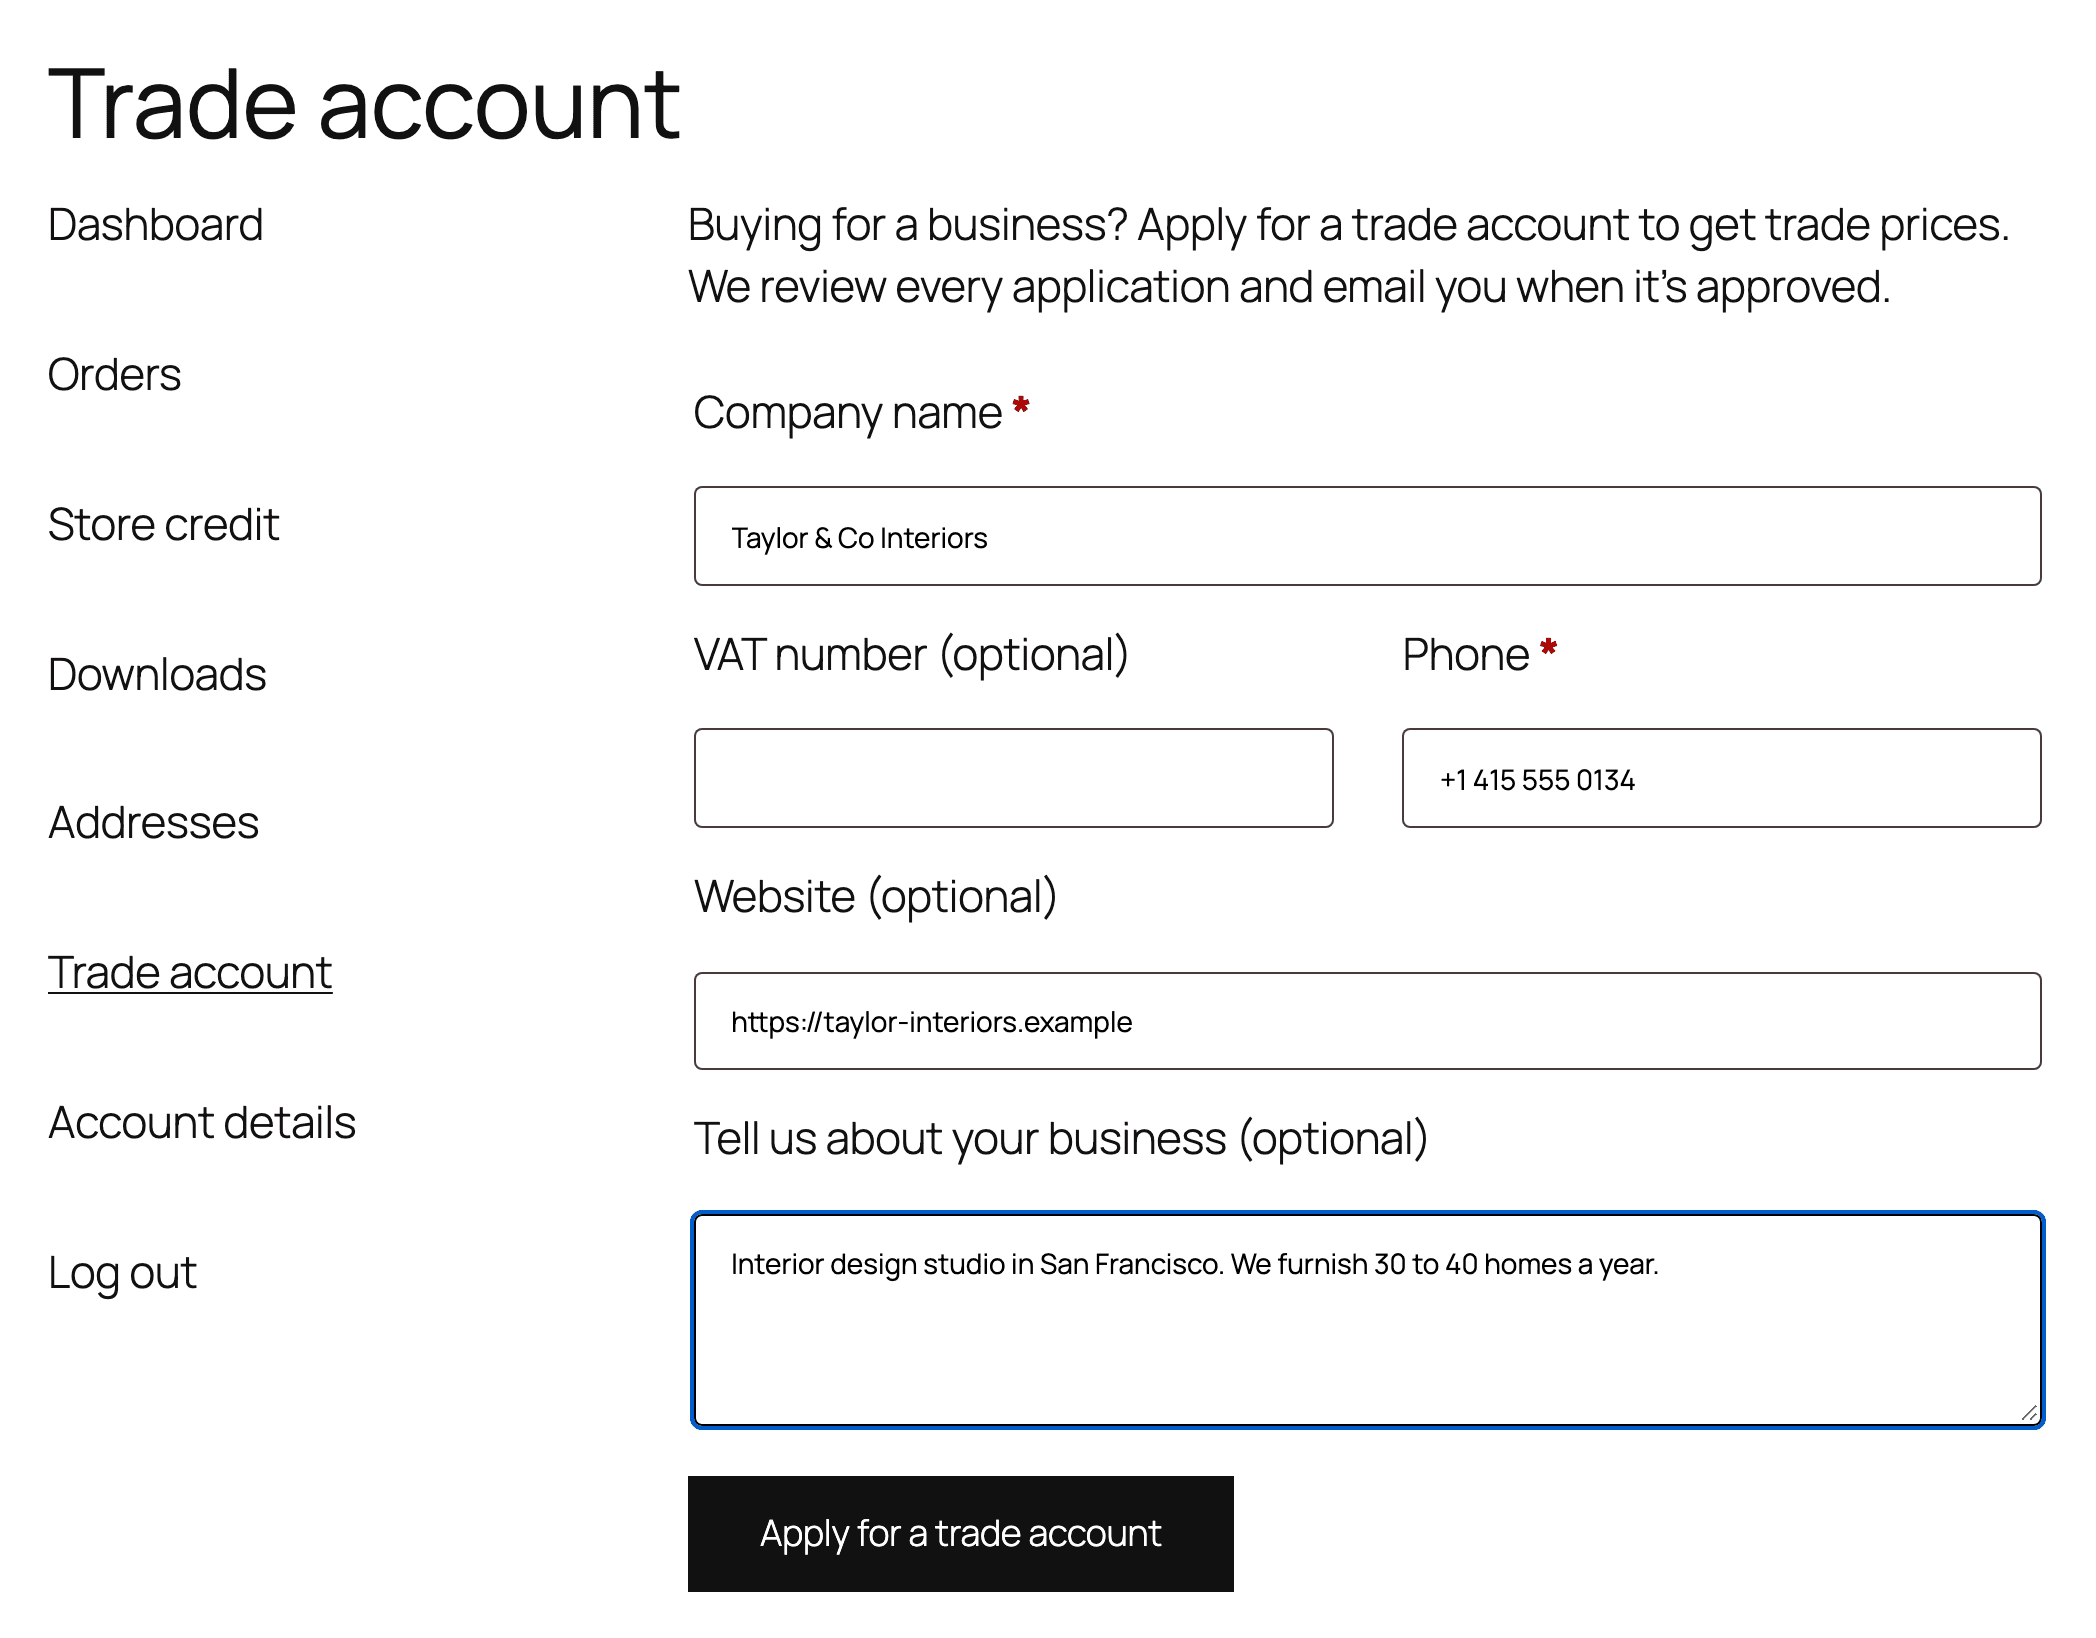
Task: View the Downloads page
Action: click(157, 675)
